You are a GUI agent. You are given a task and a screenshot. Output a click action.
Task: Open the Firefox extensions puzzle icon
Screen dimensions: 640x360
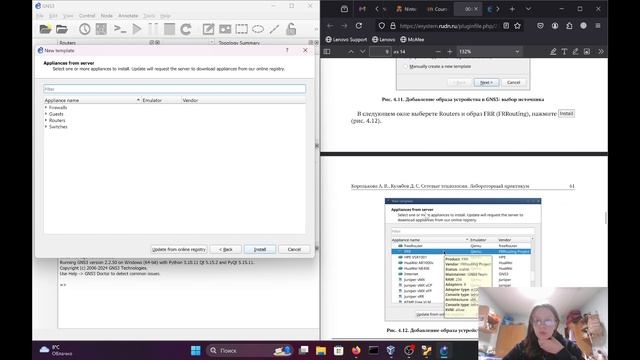[x=569, y=26]
